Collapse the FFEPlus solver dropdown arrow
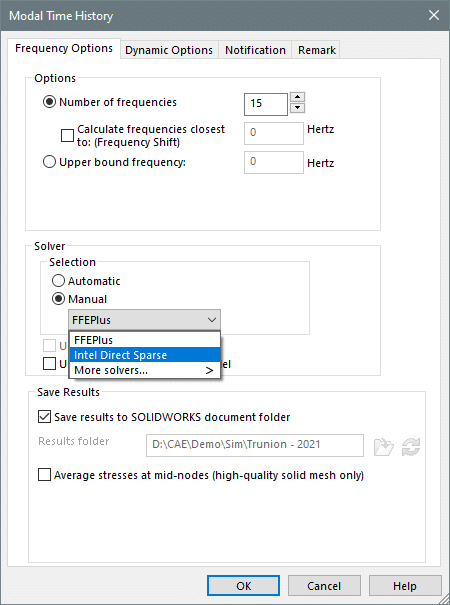The image size is (450, 605). (211, 320)
